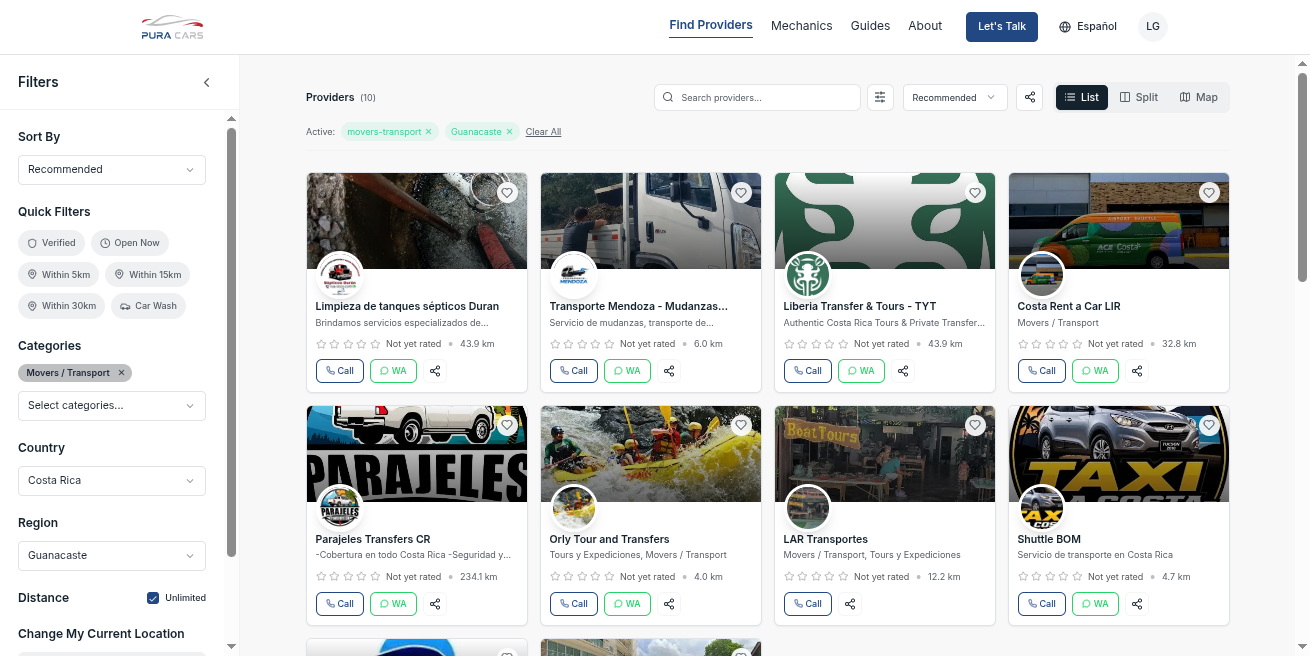
Task: Remove Movers / Transport category tag
Action: click(x=121, y=373)
